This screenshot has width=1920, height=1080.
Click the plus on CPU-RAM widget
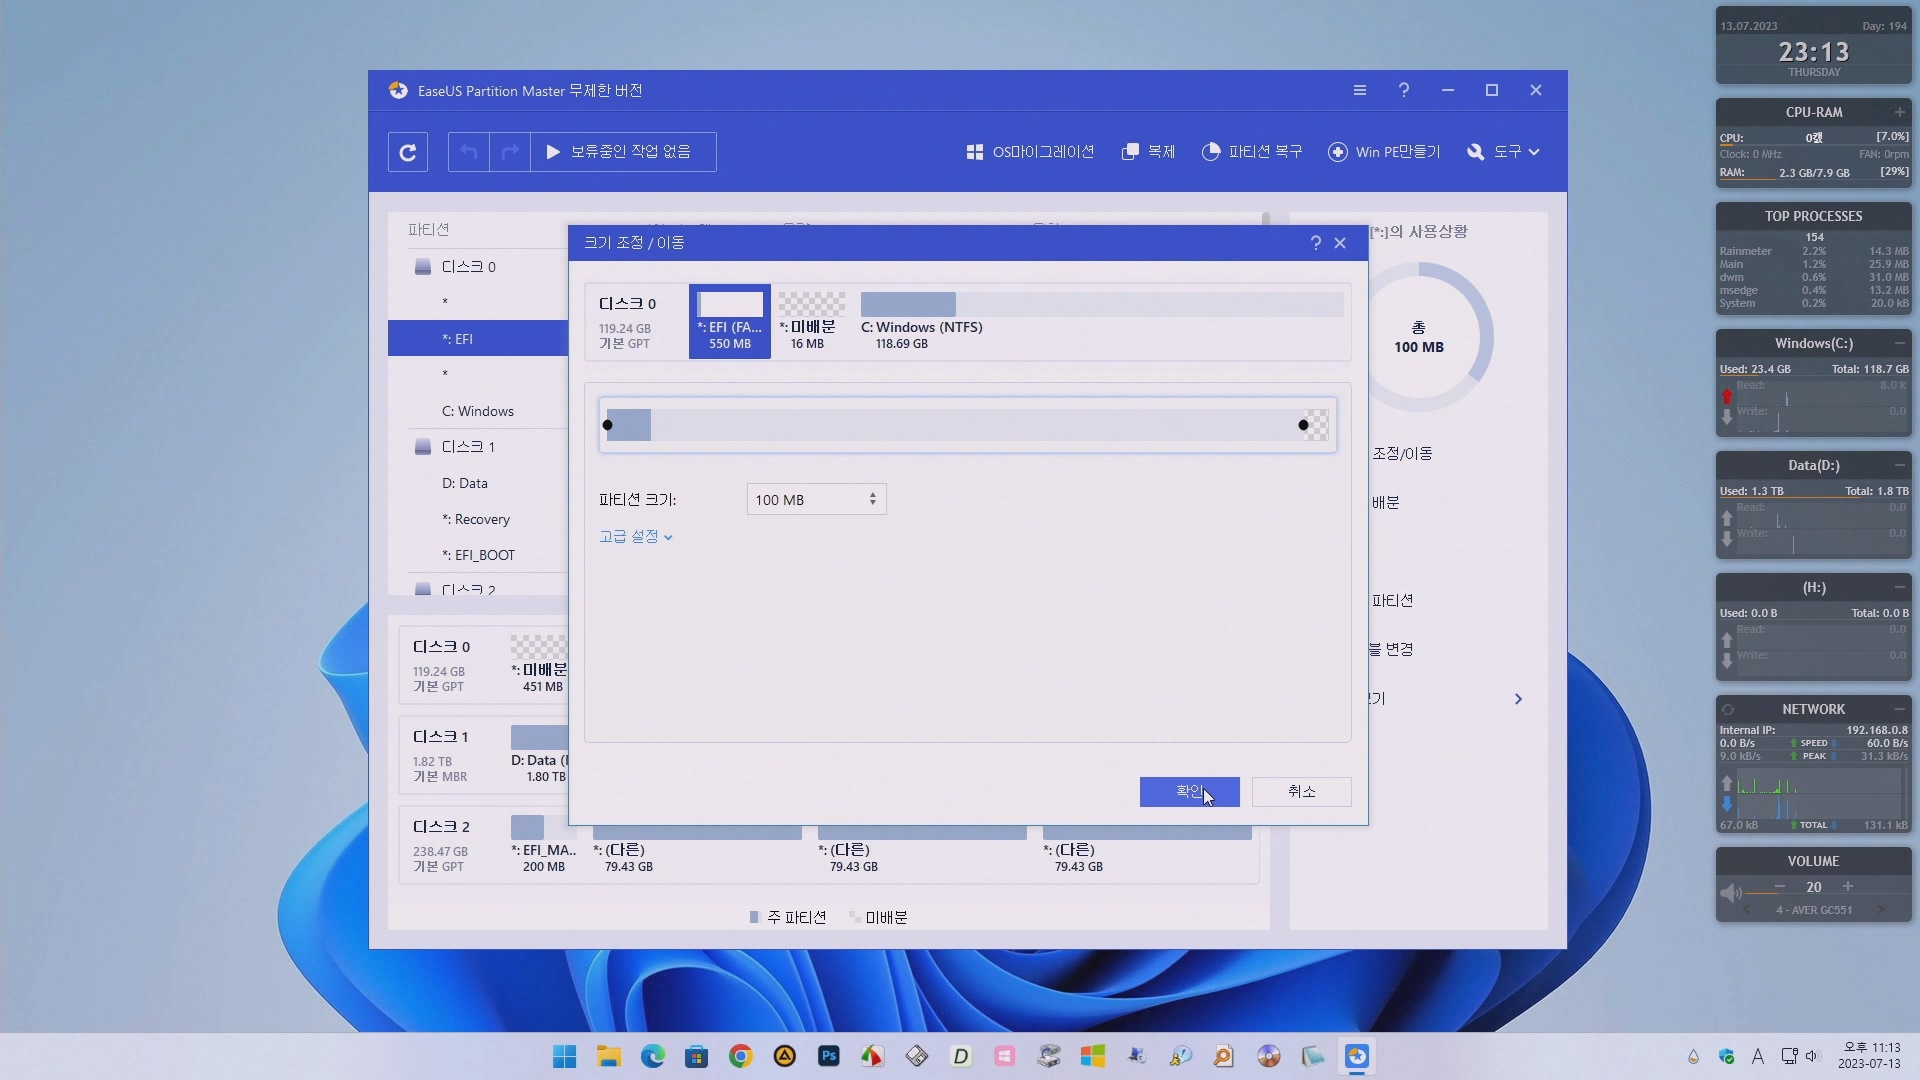1899,112
